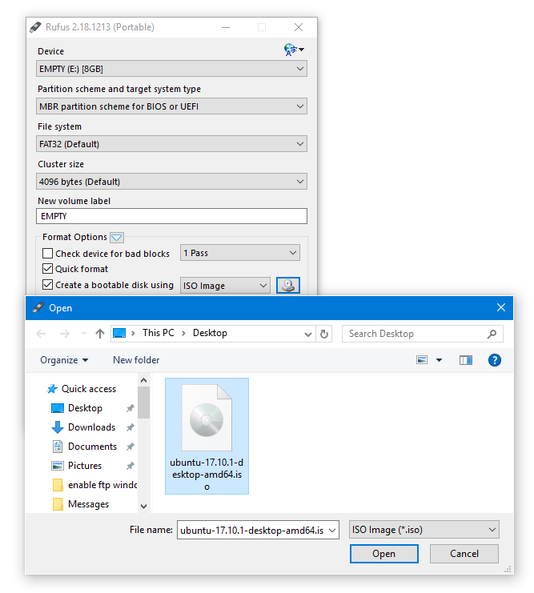Toggle Format Options advanced arrow

tap(117, 238)
